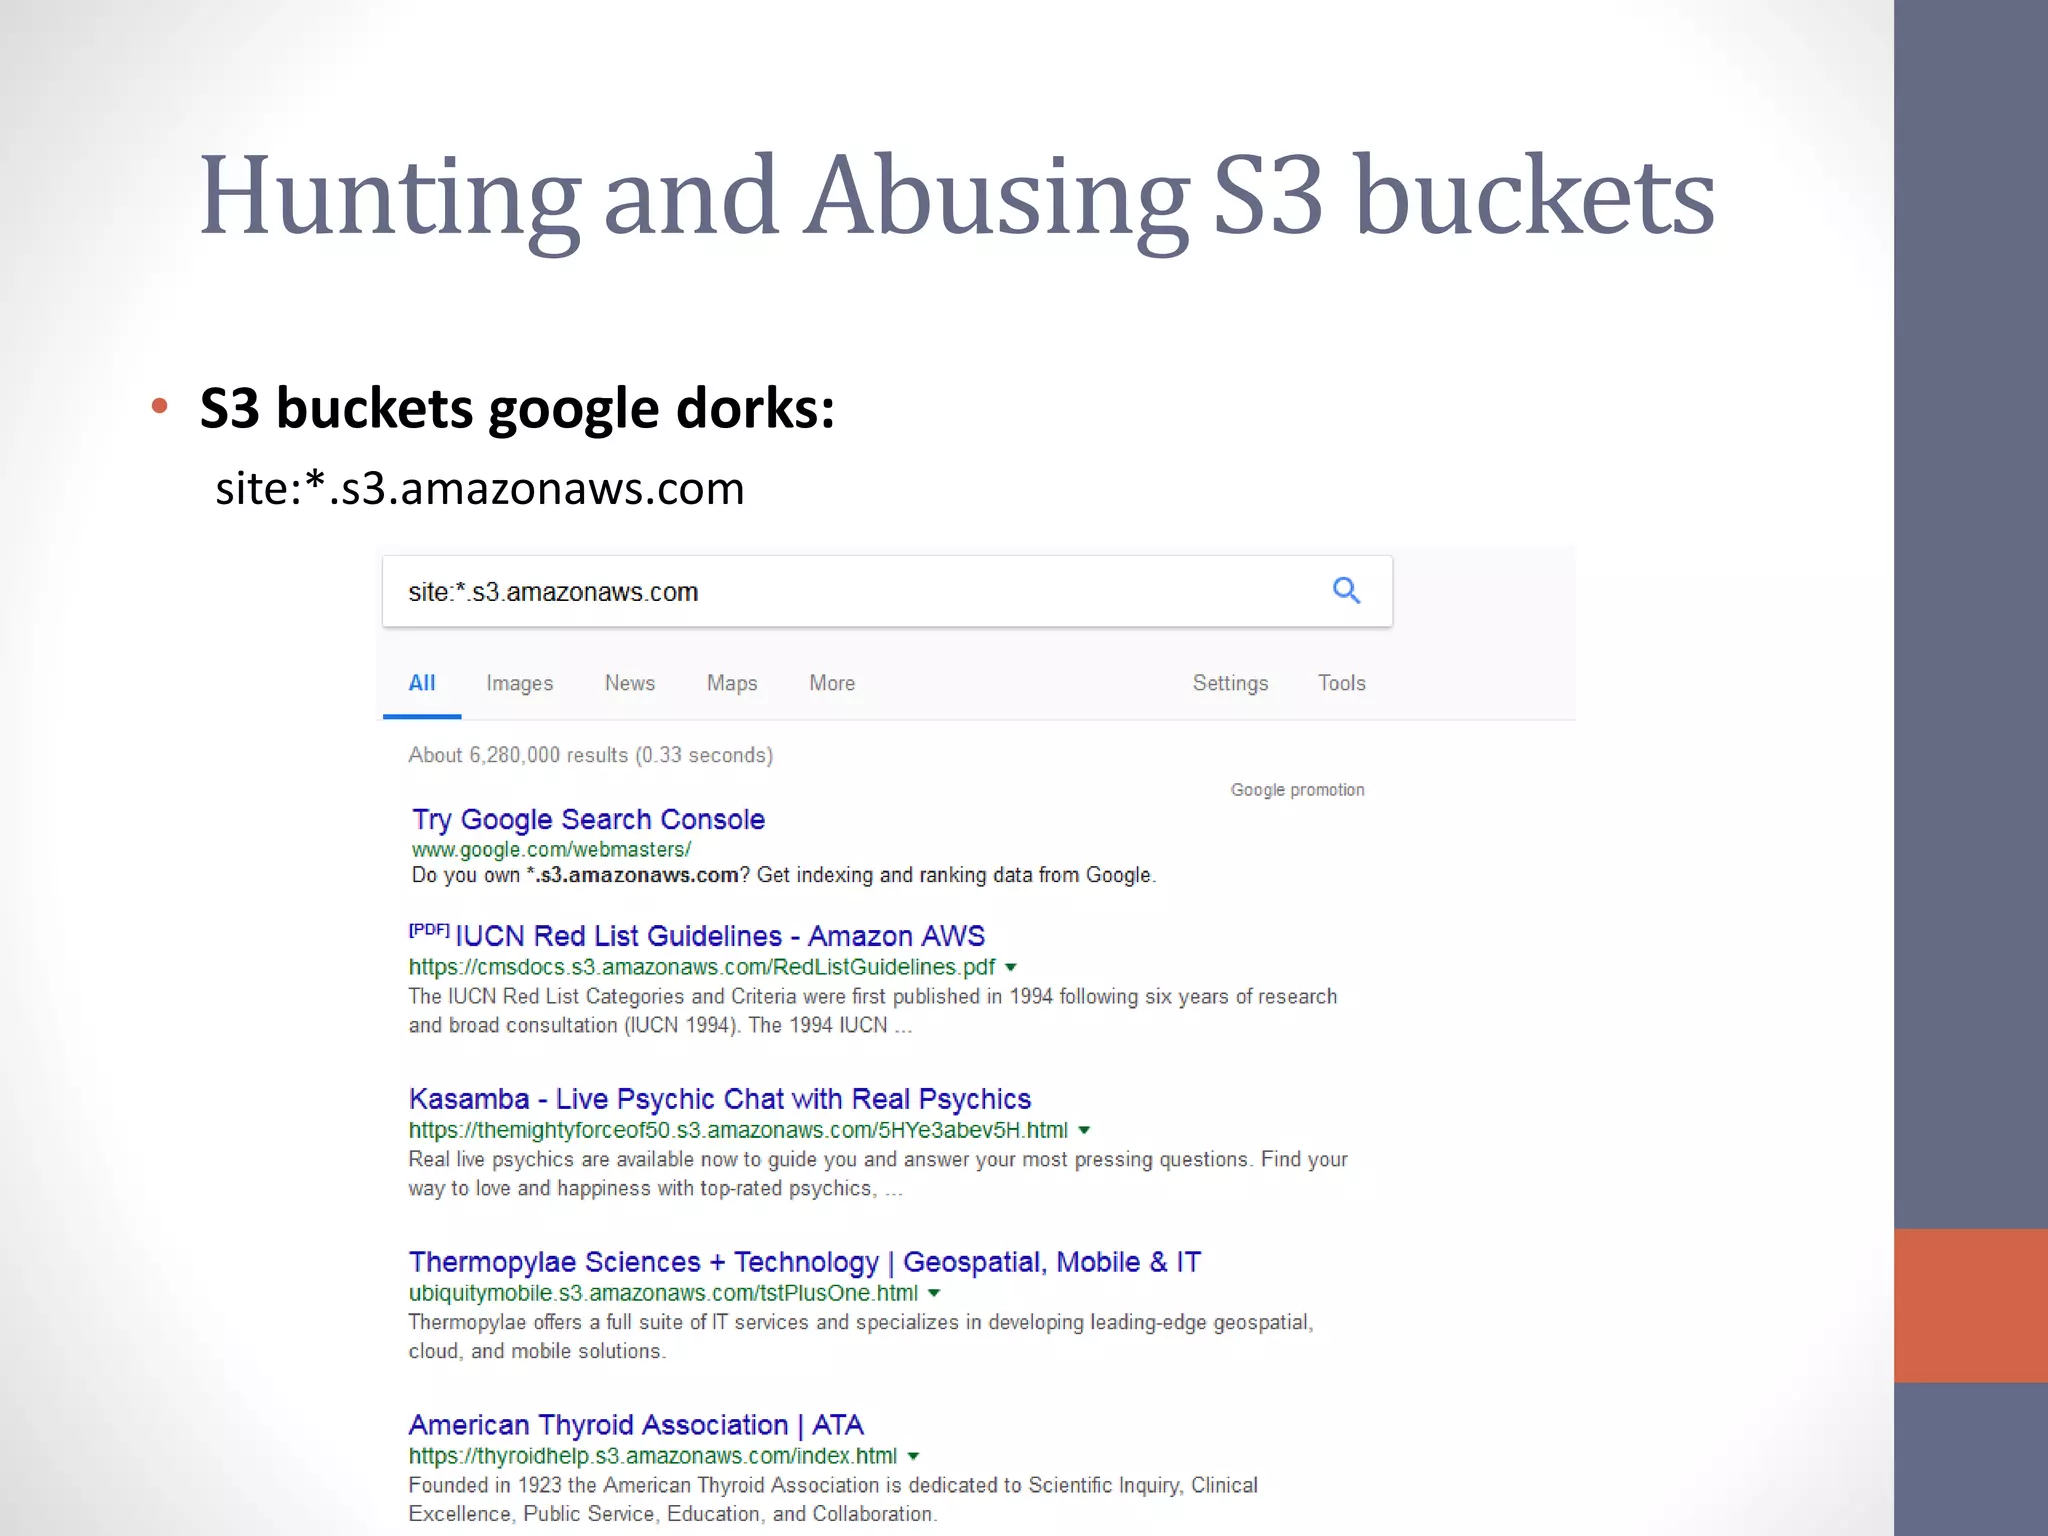Open the Try Google Search Console link
Image resolution: width=2048 pixels, height=1536 pixels.
tap(589, 820)
